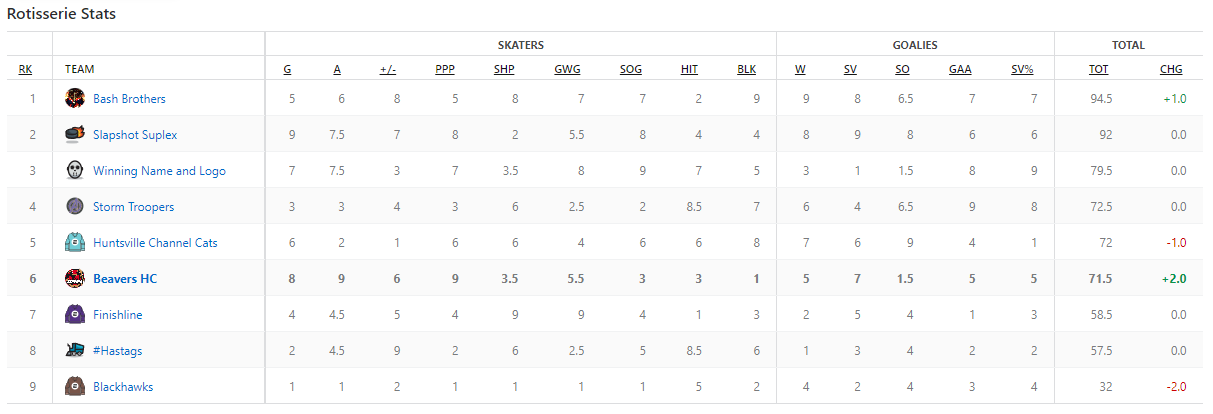This screenshot has width=1213, height=414.
Task: Open the Huntsville Channel Cats team link
Action: click(x=155, y=243)
